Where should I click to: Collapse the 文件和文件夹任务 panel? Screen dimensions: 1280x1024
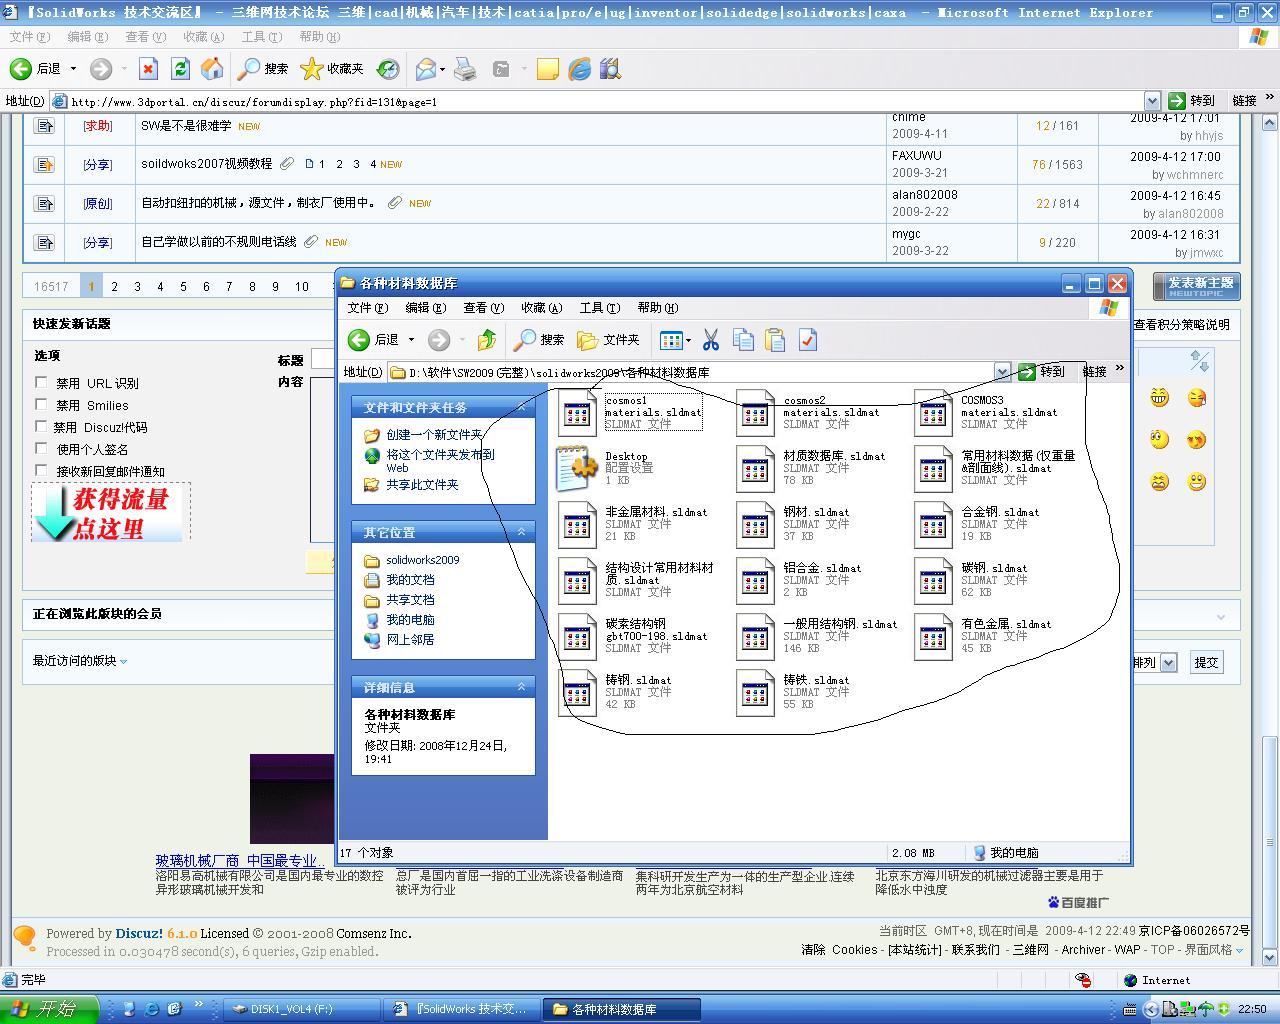tap(521, 407)
